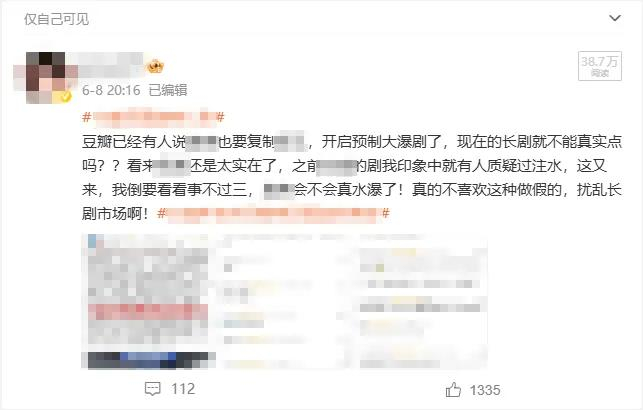The height and width of the screenshot is (410, 643).
Task: Click the 仅自己可见 visibility label
Action: tap(56, 19)
